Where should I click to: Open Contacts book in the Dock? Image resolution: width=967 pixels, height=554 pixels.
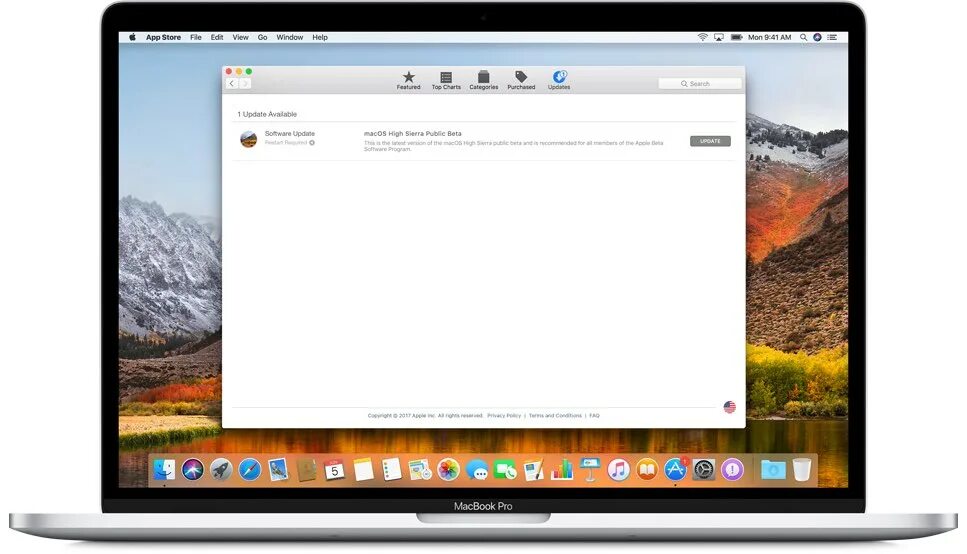[x=307, y=469]
